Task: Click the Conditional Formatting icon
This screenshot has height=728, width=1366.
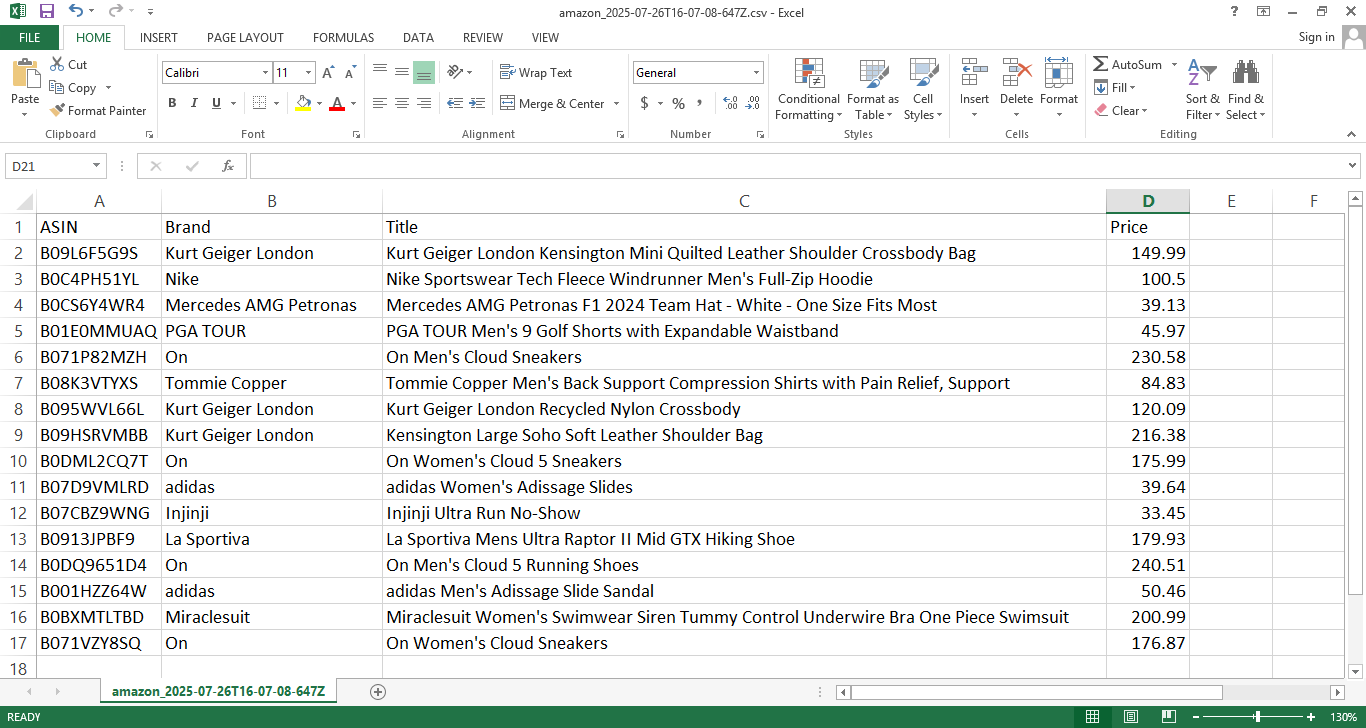Action: tap(808, 74)
